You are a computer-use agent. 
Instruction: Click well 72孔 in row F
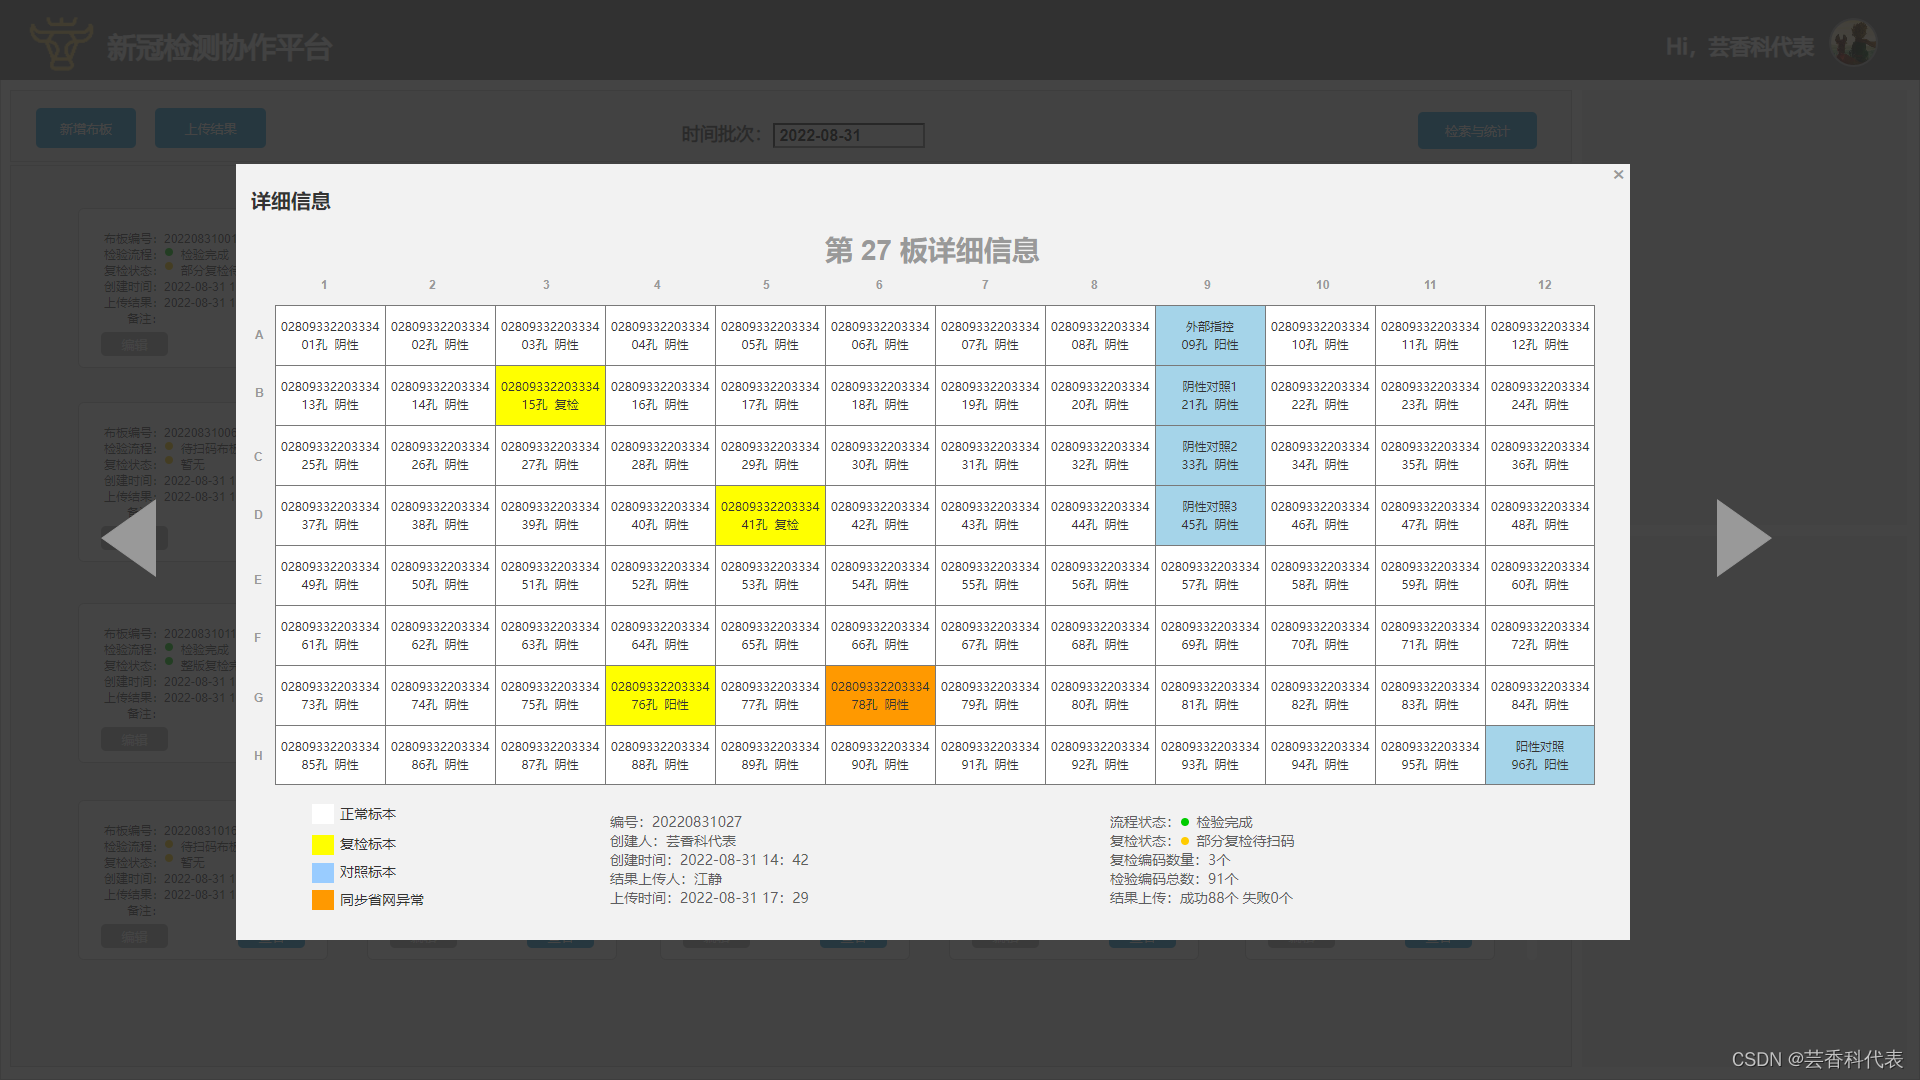coord(1540,635)
